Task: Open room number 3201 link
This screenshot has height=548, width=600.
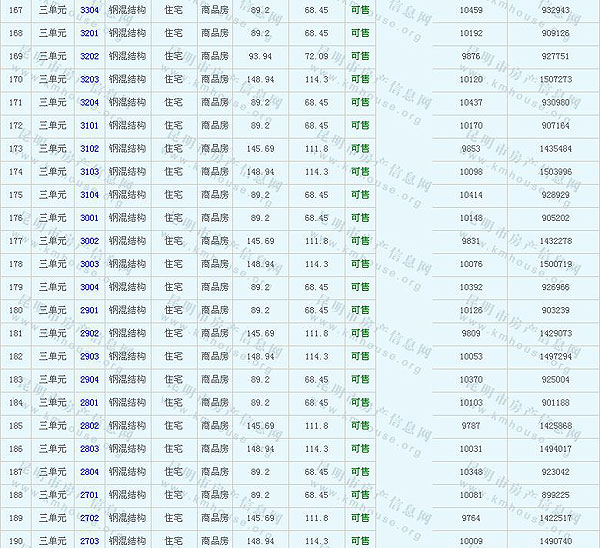Action: 89,32
